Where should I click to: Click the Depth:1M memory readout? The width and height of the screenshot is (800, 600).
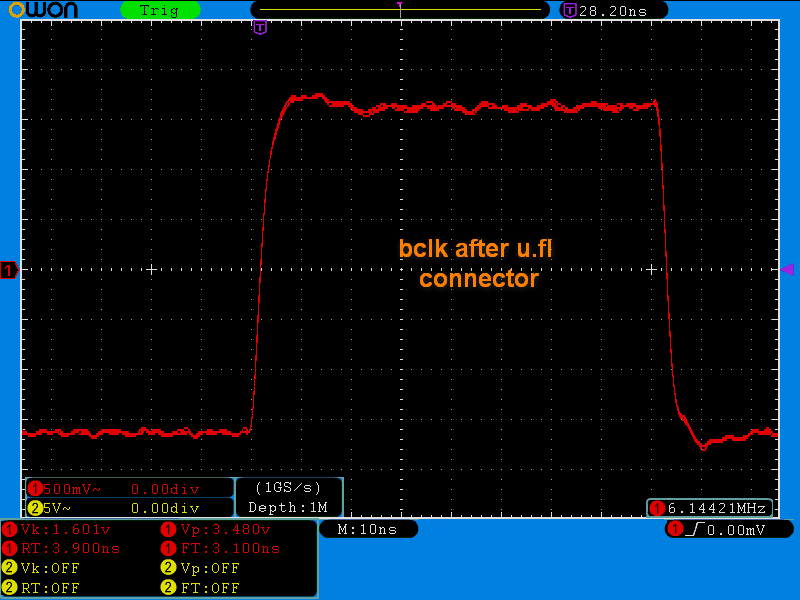[288, 507]
